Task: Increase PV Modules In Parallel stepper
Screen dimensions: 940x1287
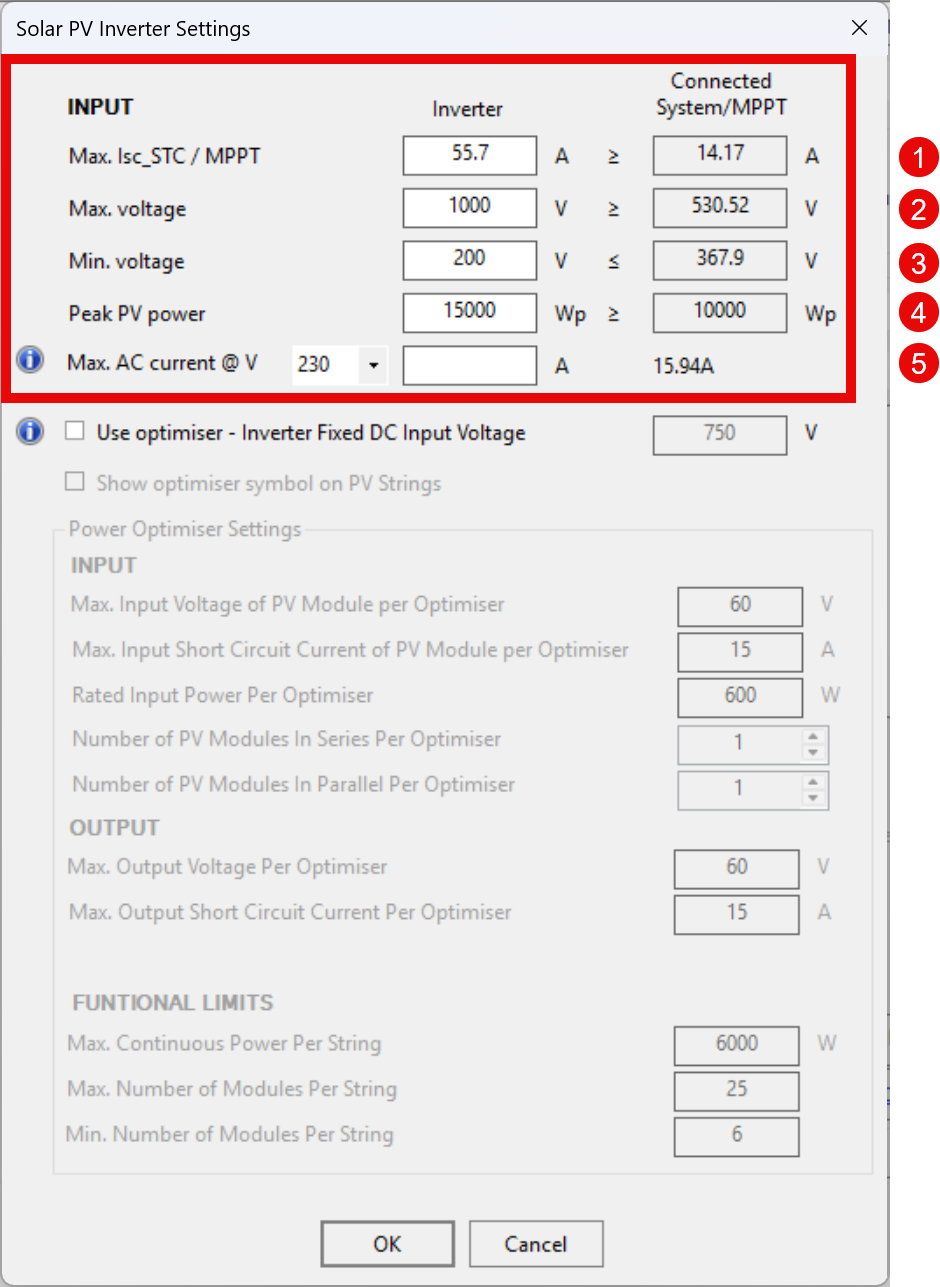Action: click(813, 781)
